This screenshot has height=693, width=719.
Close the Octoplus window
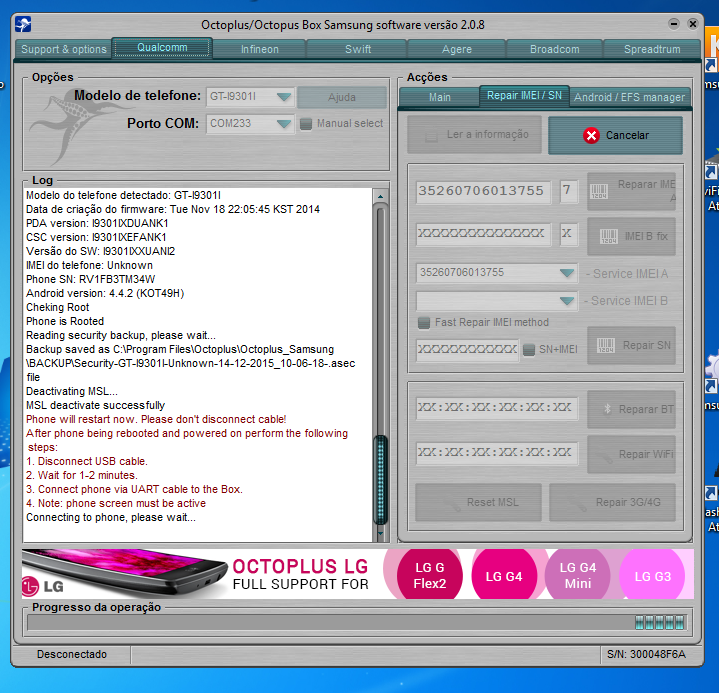[x=692, y=24]
